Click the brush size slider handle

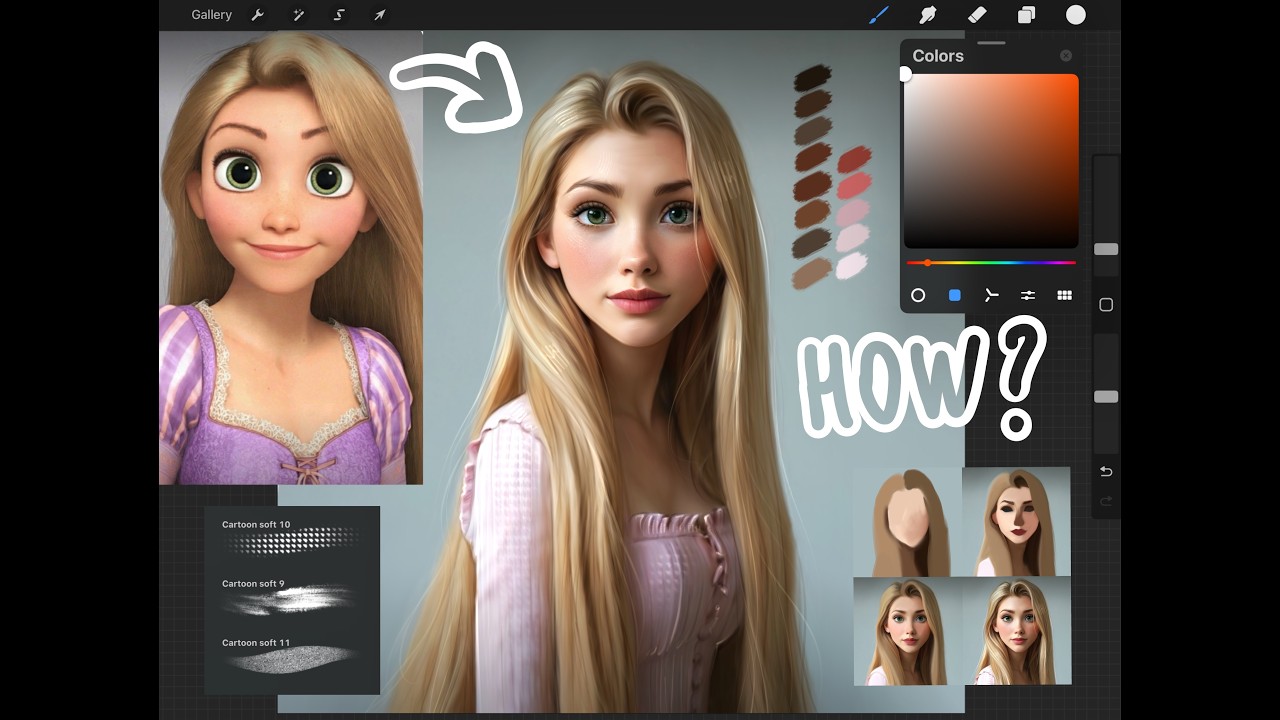(1106, 249)
